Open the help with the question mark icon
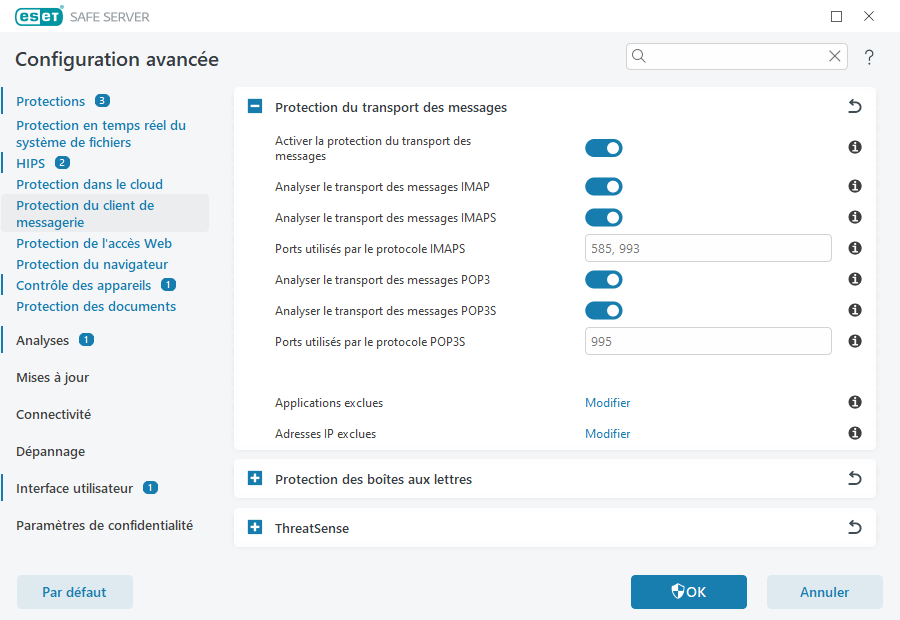 [x=868, y=57]
